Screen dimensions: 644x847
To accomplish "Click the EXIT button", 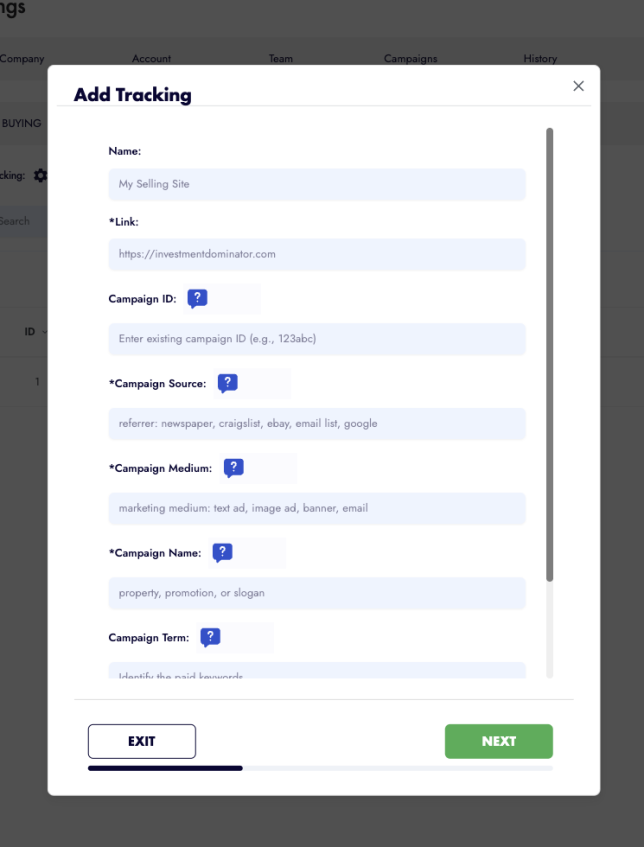I will (x=142, y=741).
